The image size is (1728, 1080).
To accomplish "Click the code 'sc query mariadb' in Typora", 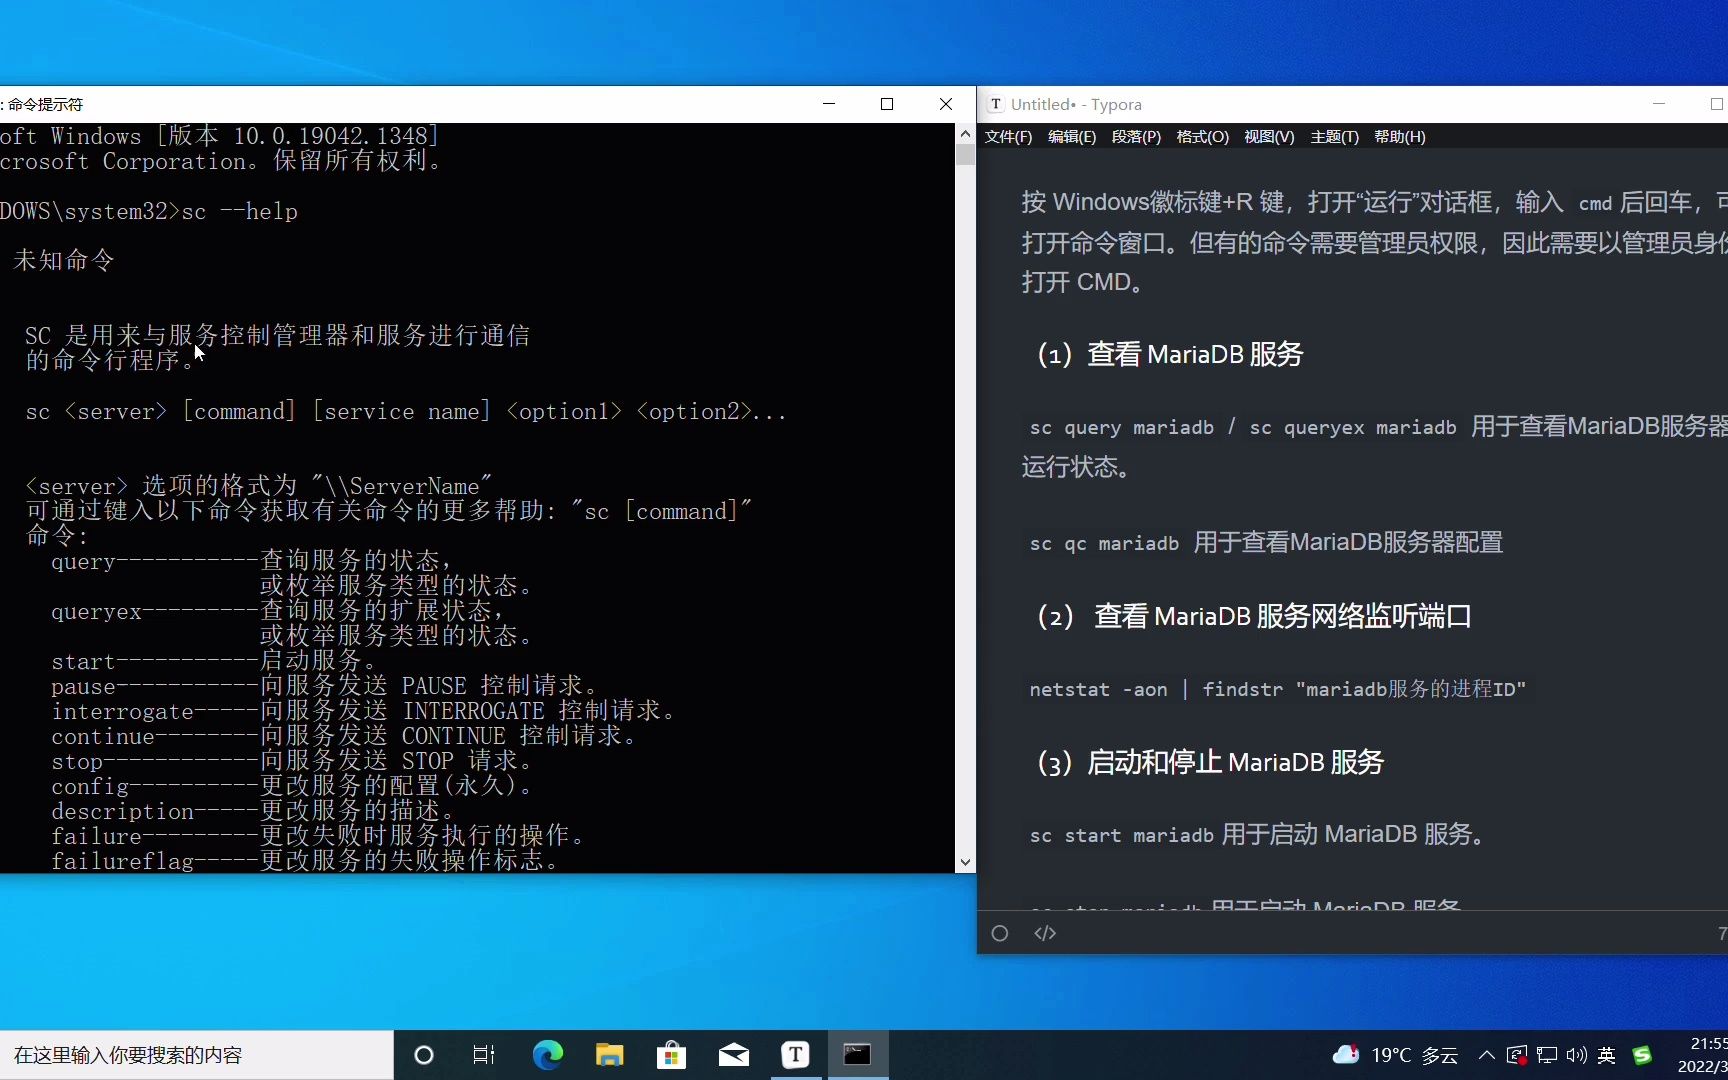I will pos(1121,428).
